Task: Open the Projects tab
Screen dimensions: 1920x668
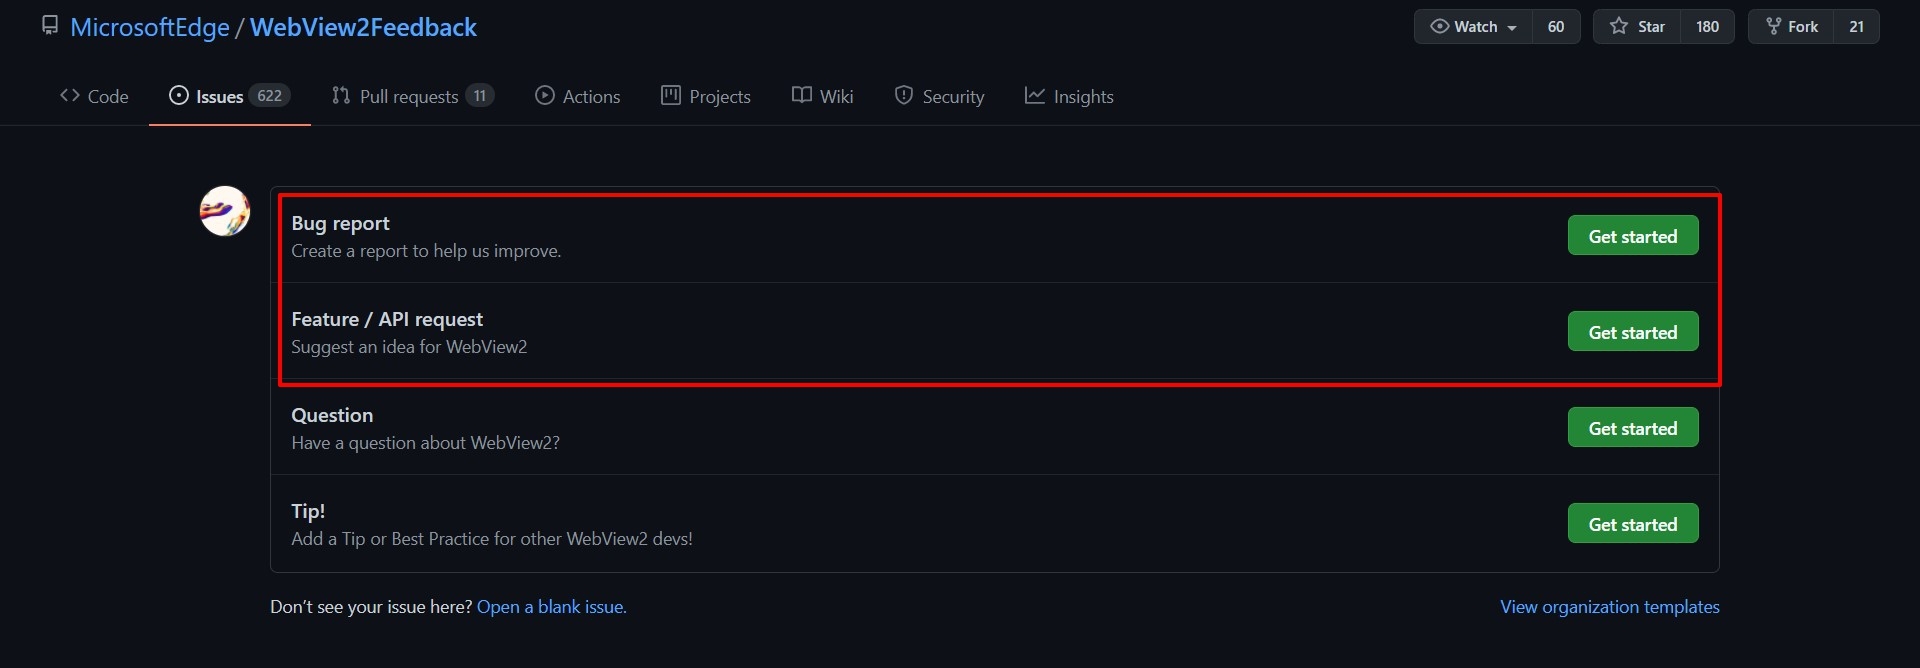Action: click(x=706, y=96)
